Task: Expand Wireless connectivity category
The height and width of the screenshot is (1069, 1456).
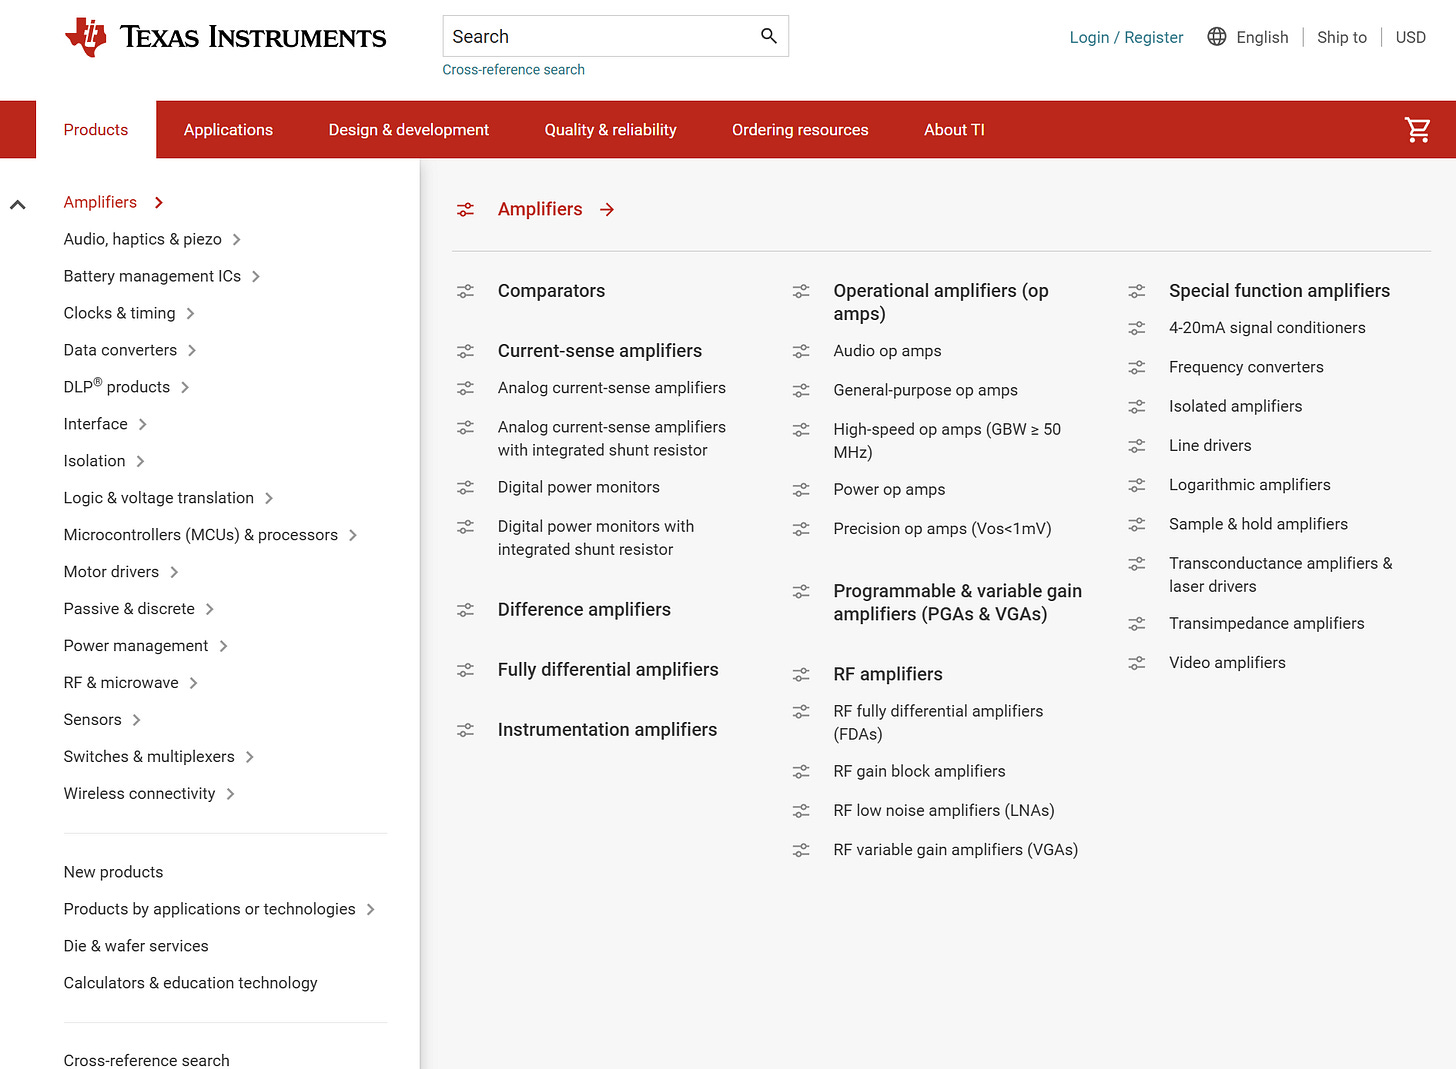Action: [230, 794]
